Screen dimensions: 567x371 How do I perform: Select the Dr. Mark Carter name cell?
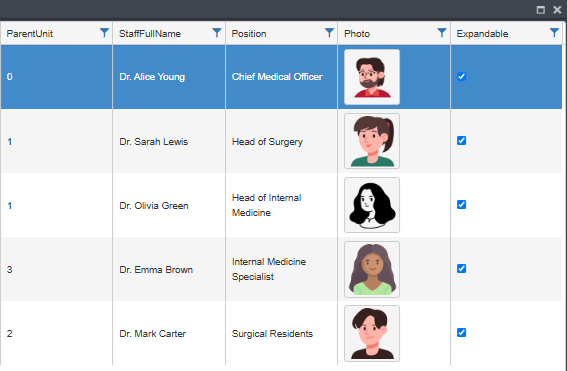(x=169, y=333)
